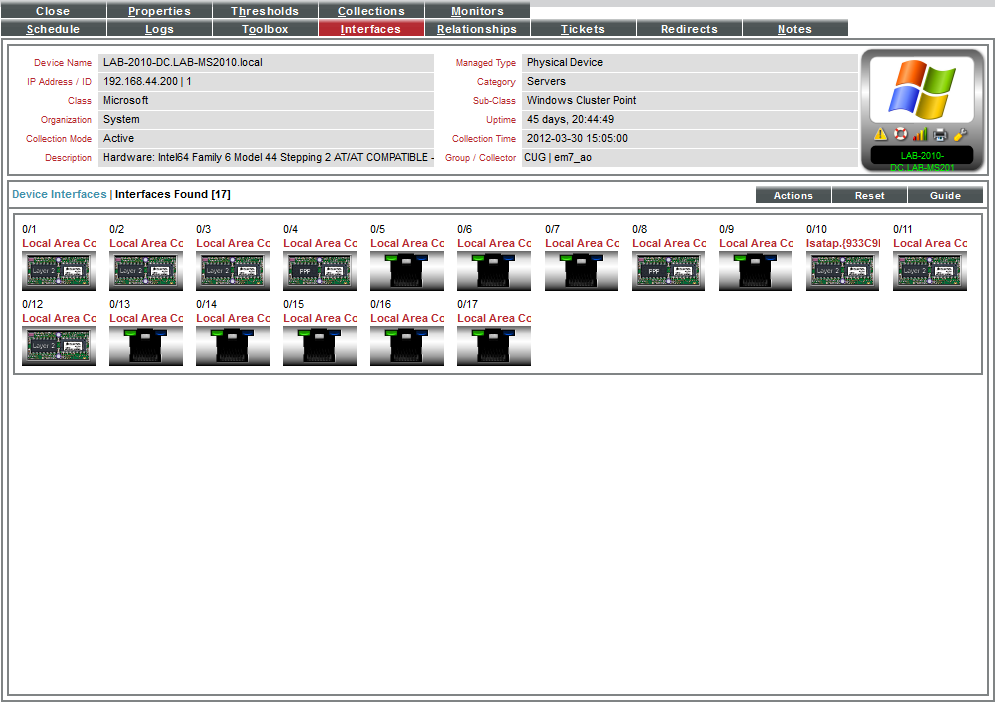Open the lifesaver ticket icon under the Windows logo
Screen dimensions: 995x702
pos(899,133)
